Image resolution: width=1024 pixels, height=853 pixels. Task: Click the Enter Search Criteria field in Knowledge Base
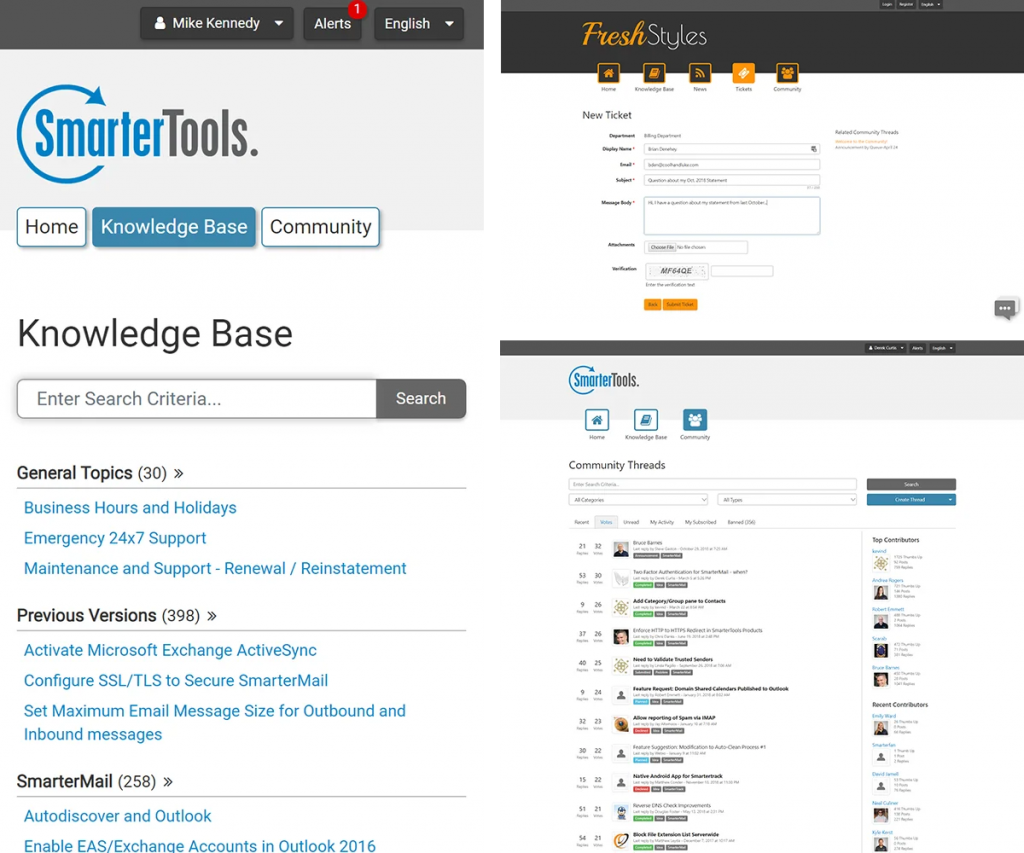(197, 398)
